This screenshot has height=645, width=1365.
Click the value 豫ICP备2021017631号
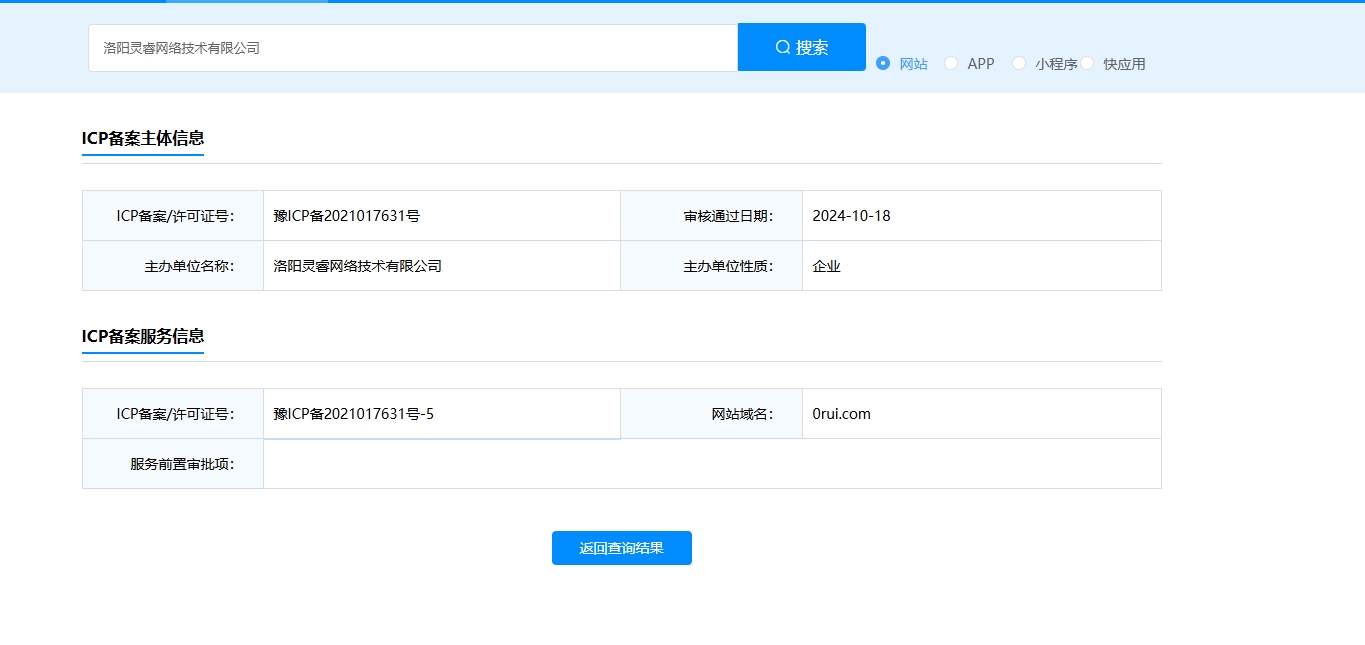(346, 216)
